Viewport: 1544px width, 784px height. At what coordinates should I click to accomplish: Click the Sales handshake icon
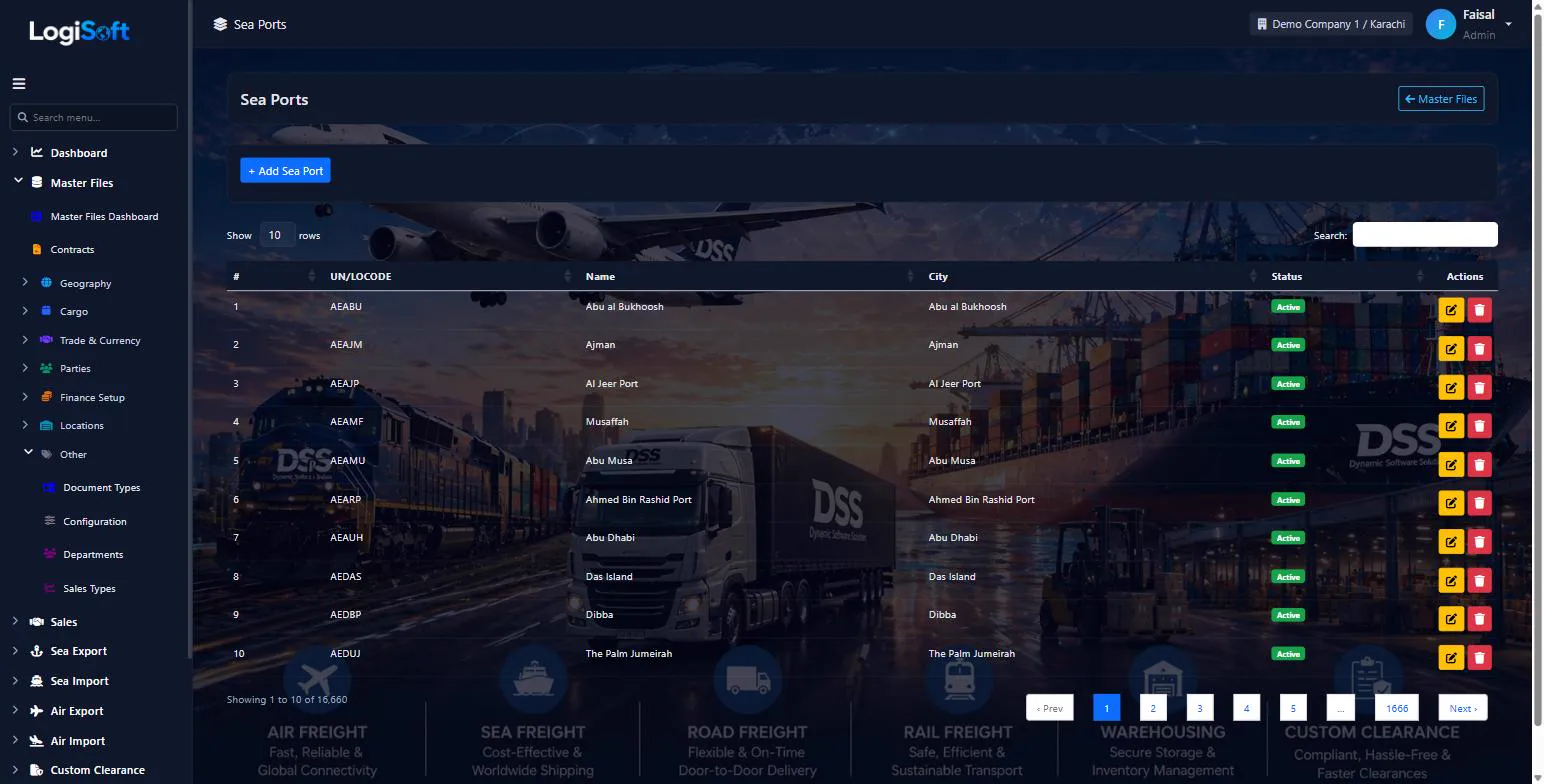pyautogui.click(x=37, y=622)
